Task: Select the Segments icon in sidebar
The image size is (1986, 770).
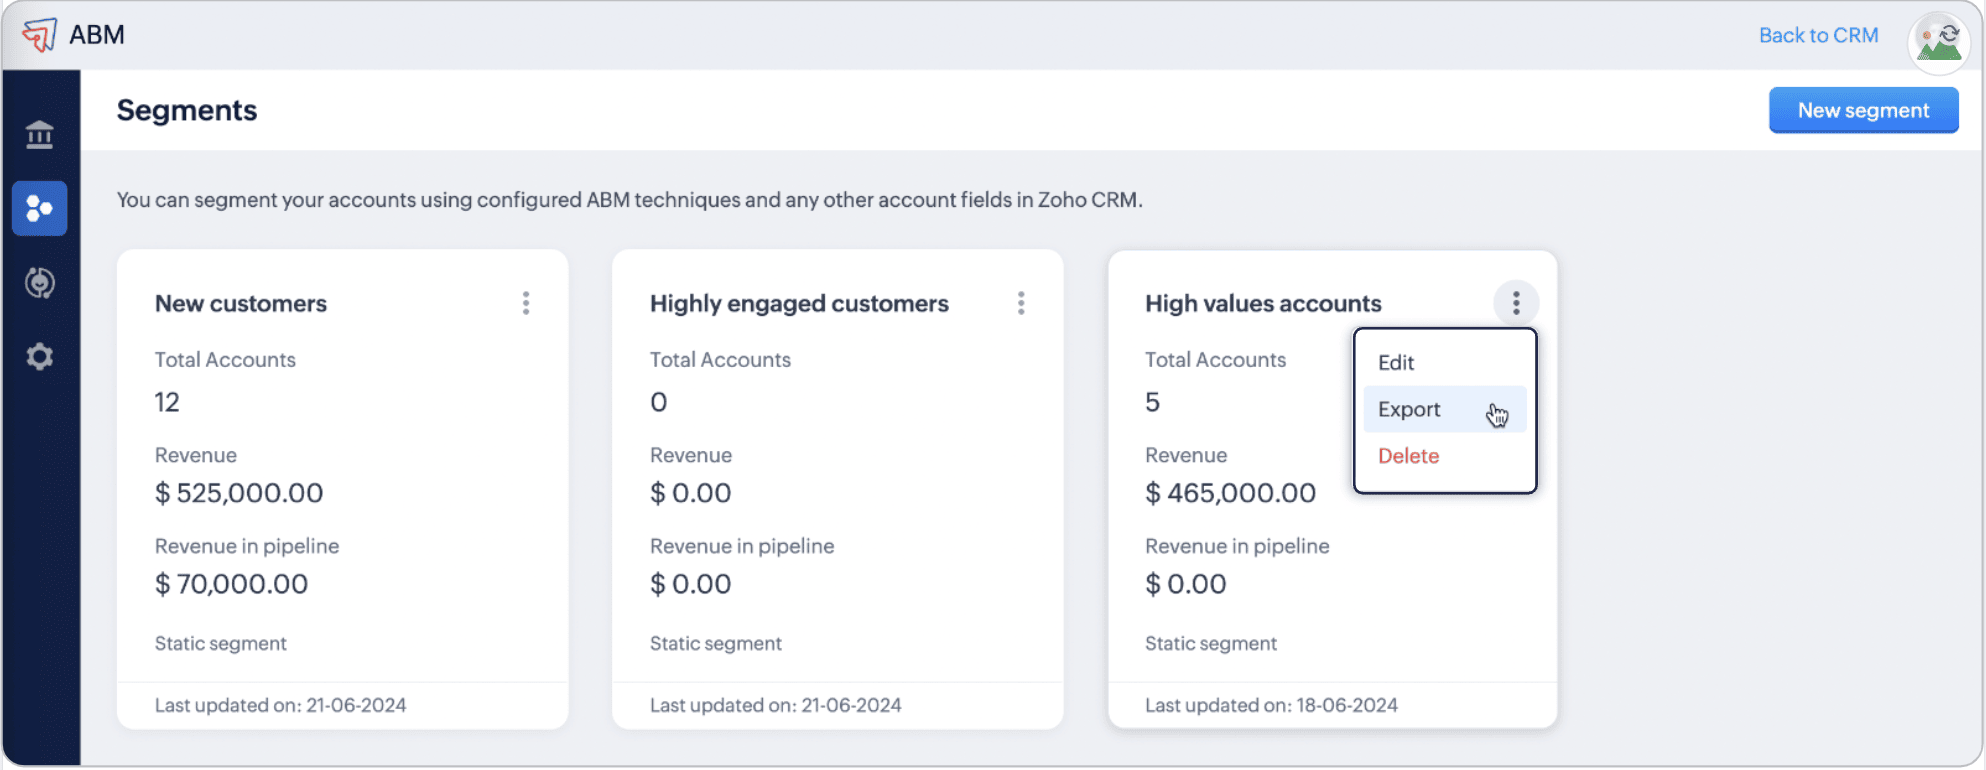Action: (40, 208)
